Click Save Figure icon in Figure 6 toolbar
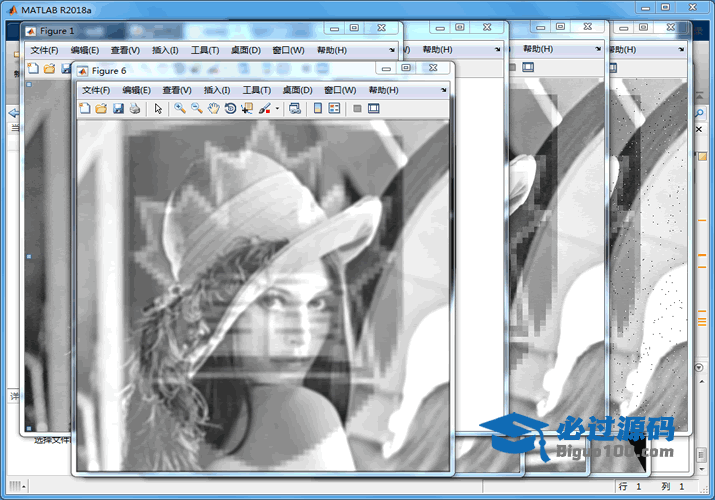This screenshot has width=715, height=500. (x=118, y=108)
